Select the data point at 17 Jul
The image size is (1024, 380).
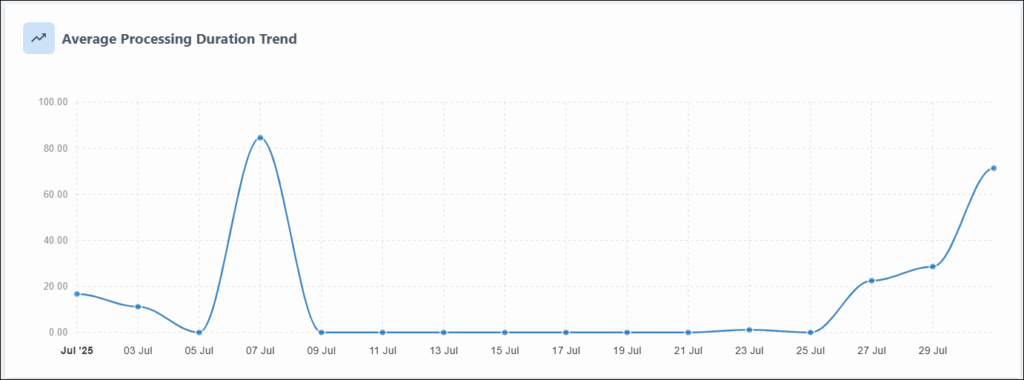[566, 332]
